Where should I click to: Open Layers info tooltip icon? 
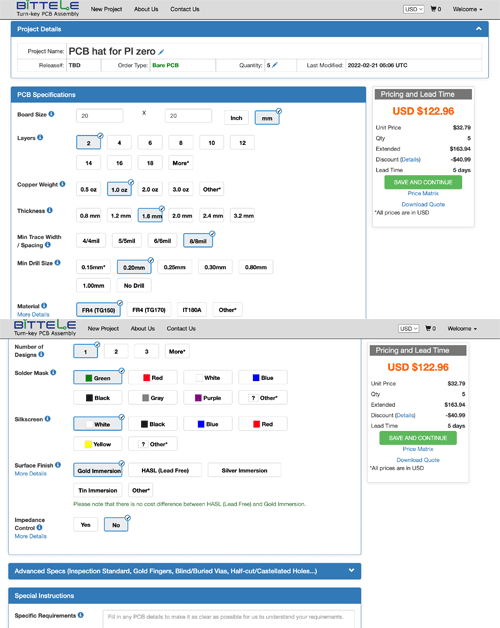(40, 137)
